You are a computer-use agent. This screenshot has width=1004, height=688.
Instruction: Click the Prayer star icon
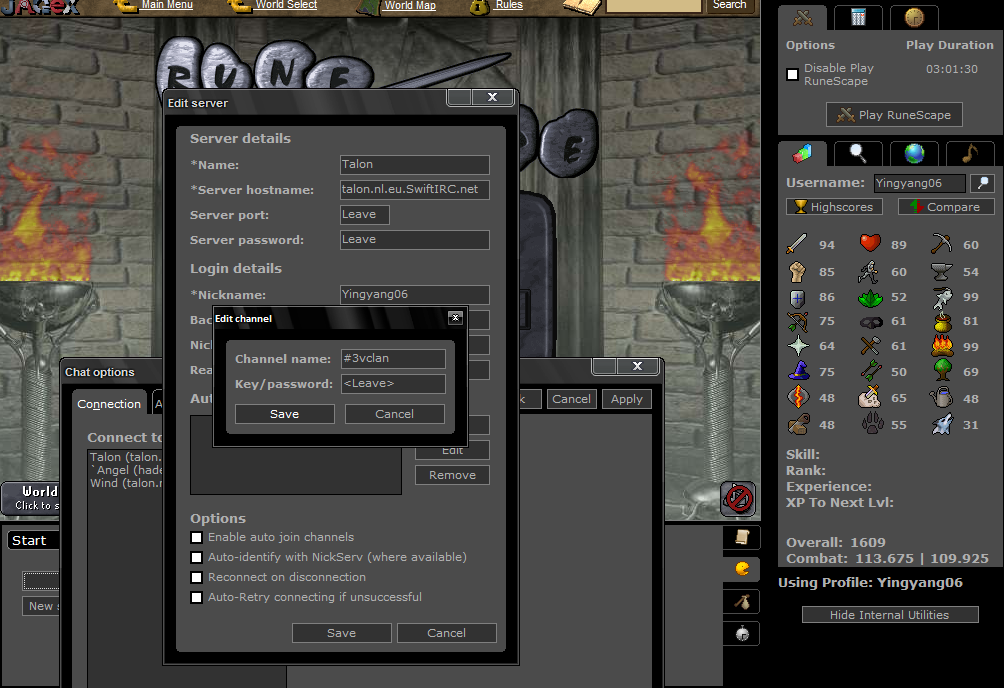pos(798,346)
